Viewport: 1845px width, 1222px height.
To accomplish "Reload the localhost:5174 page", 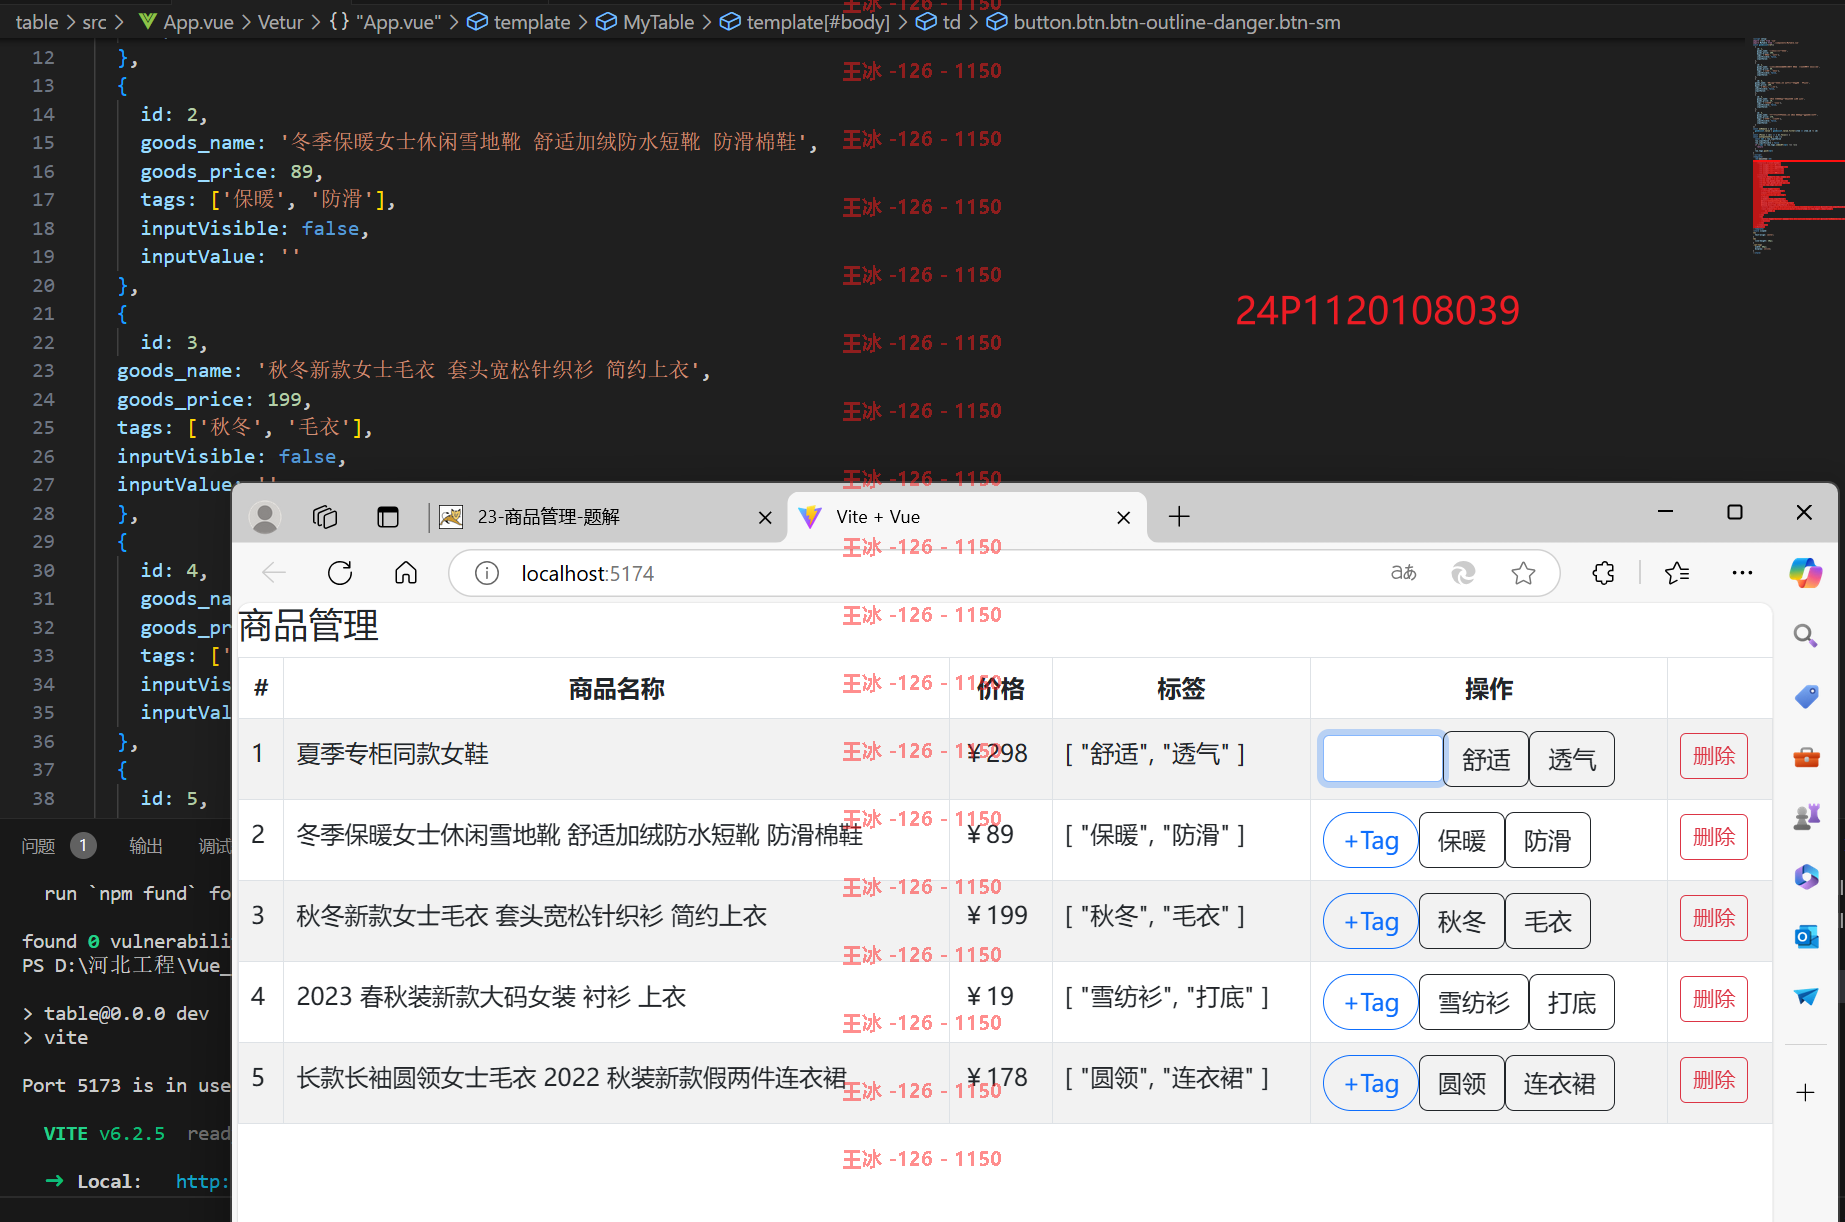I will coord(340,573).
